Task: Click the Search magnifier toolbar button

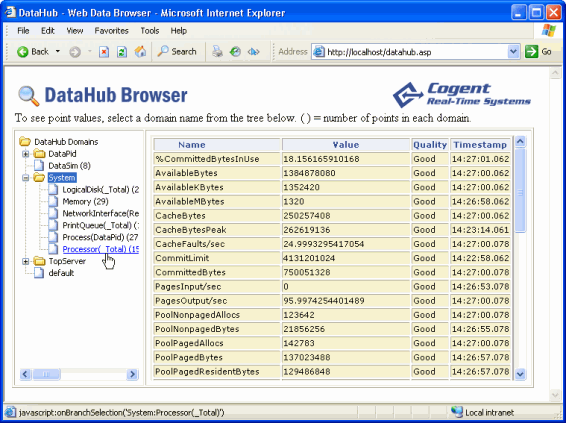Action: (x=177, y=52)
